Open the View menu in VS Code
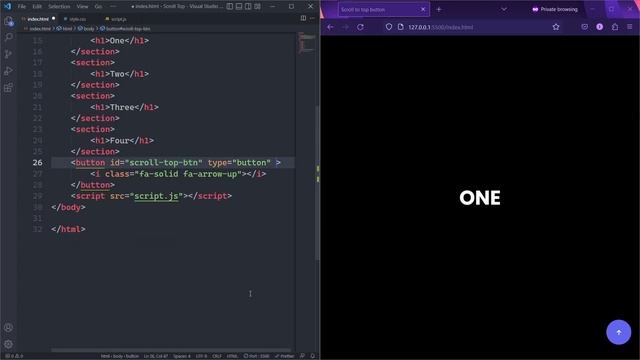 pos(82,7)
